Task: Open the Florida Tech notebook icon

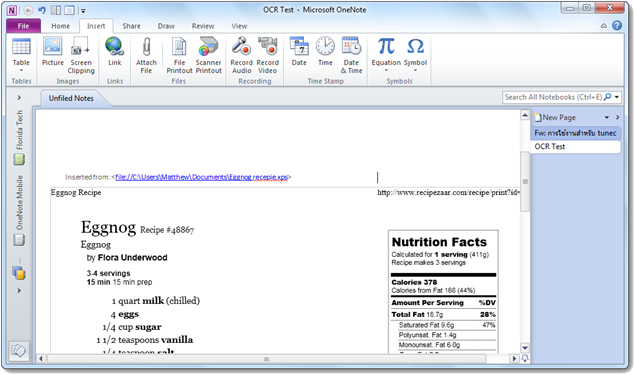Action: 19,159
